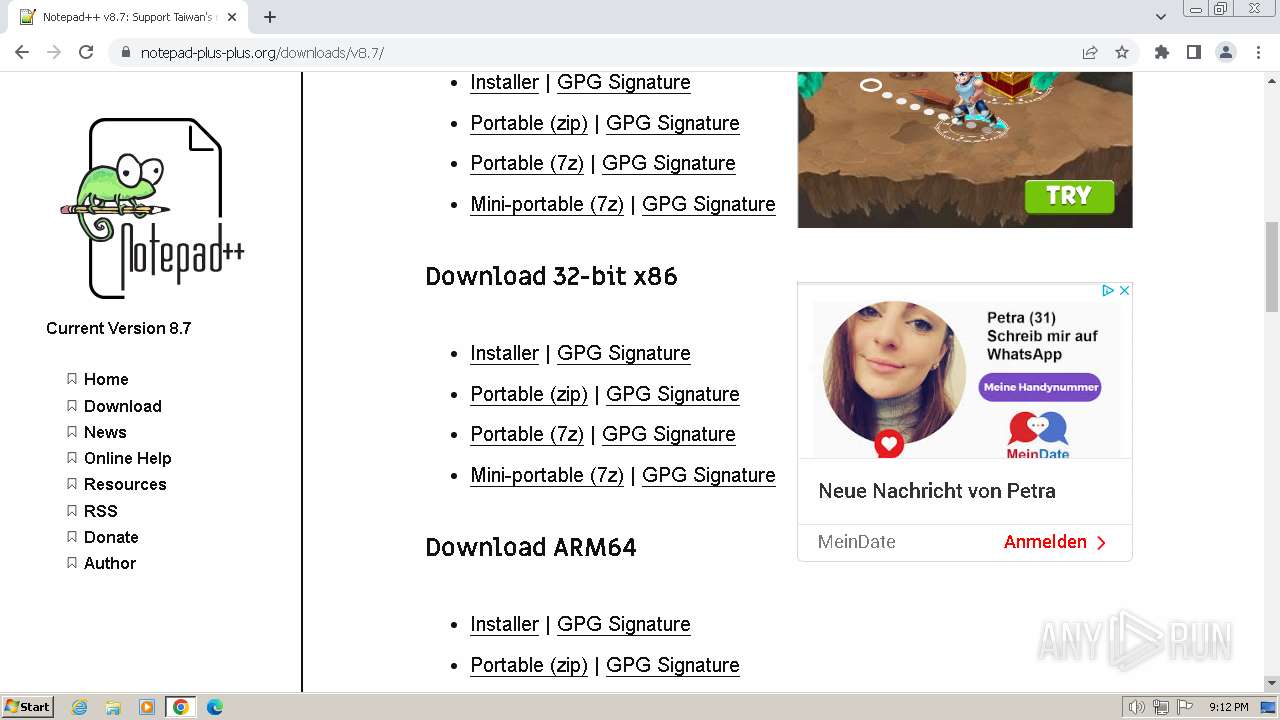
Task: Open the Home sidebar link
Action: 106,379
